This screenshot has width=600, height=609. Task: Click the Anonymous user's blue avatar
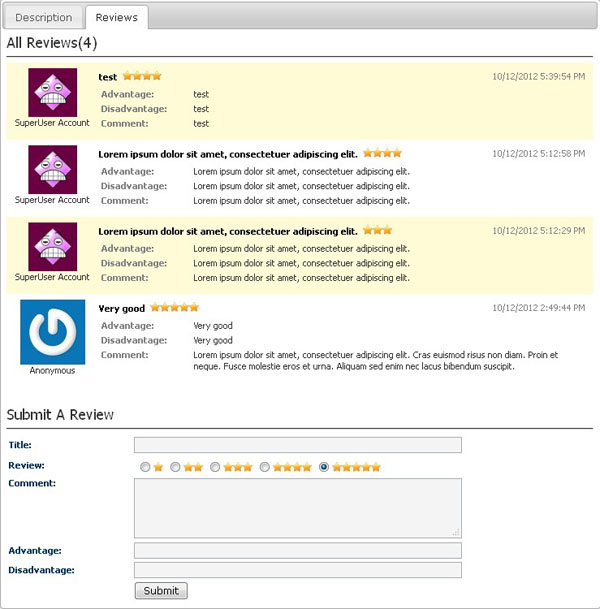point(52,332)
